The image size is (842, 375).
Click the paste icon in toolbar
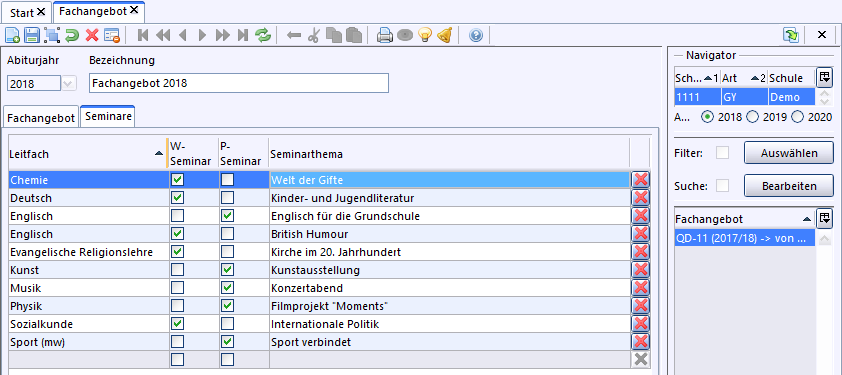354,35
